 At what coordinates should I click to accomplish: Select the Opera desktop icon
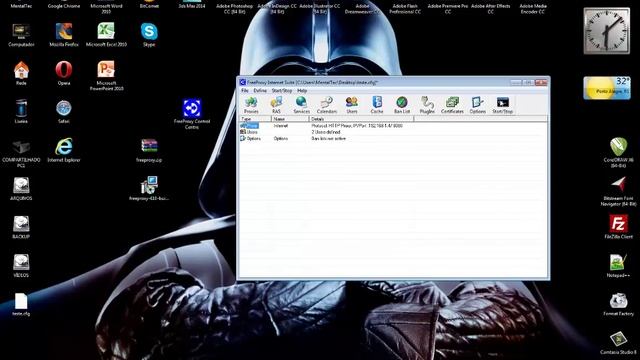[x=64, y=73]
